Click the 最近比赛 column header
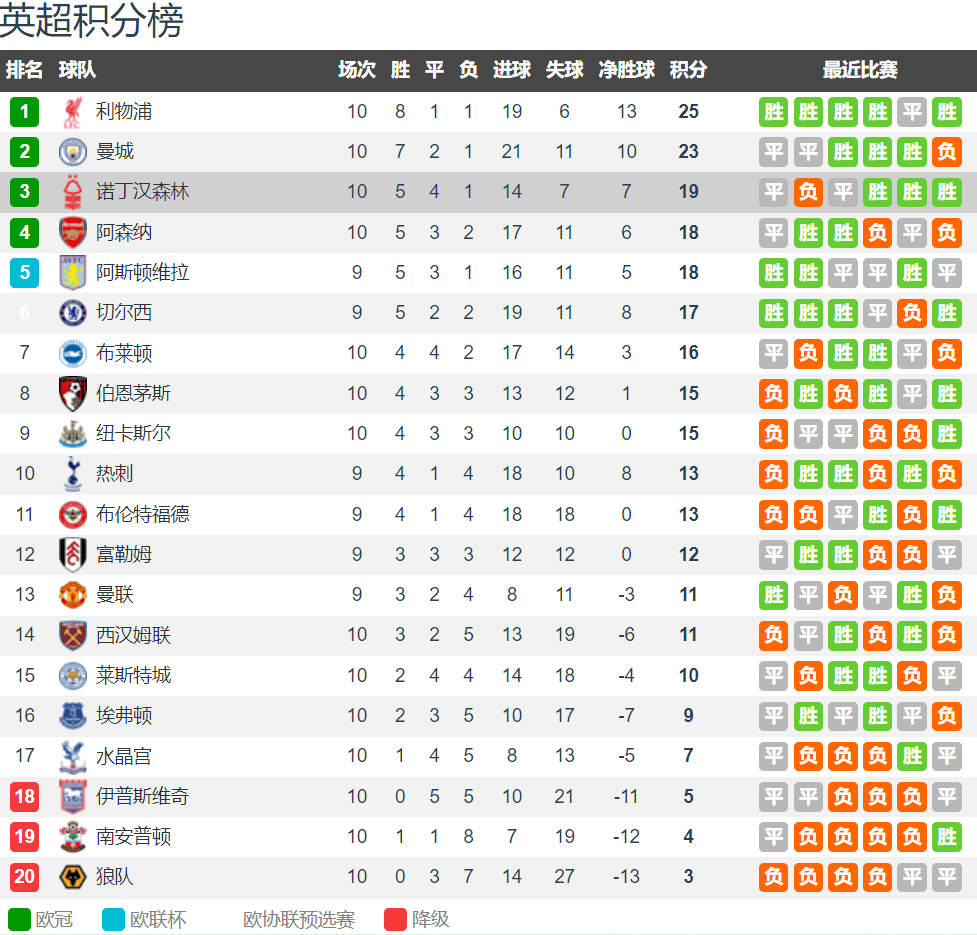The image size is (977, 935). 860,70
